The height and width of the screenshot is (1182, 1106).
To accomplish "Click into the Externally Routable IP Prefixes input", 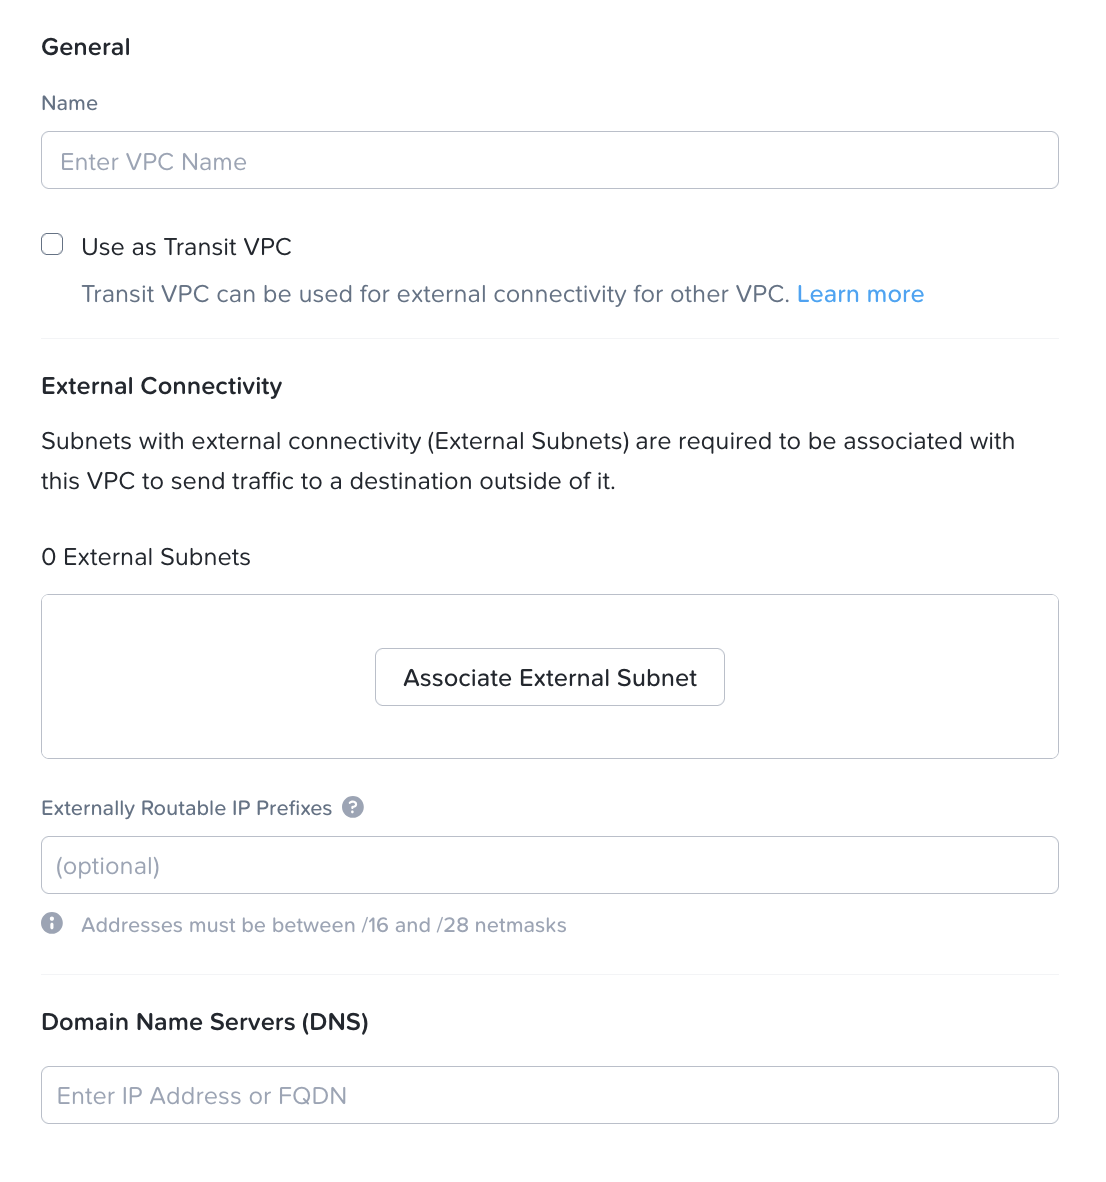I will click(x=549, y=865).
